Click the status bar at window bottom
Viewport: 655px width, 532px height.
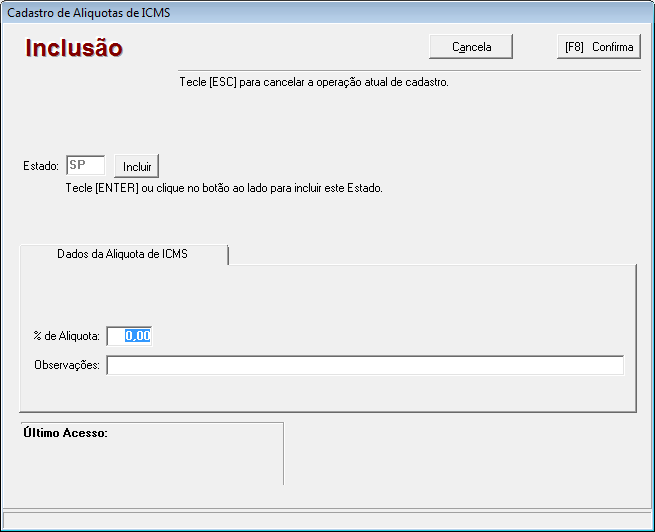coord(327,520)
